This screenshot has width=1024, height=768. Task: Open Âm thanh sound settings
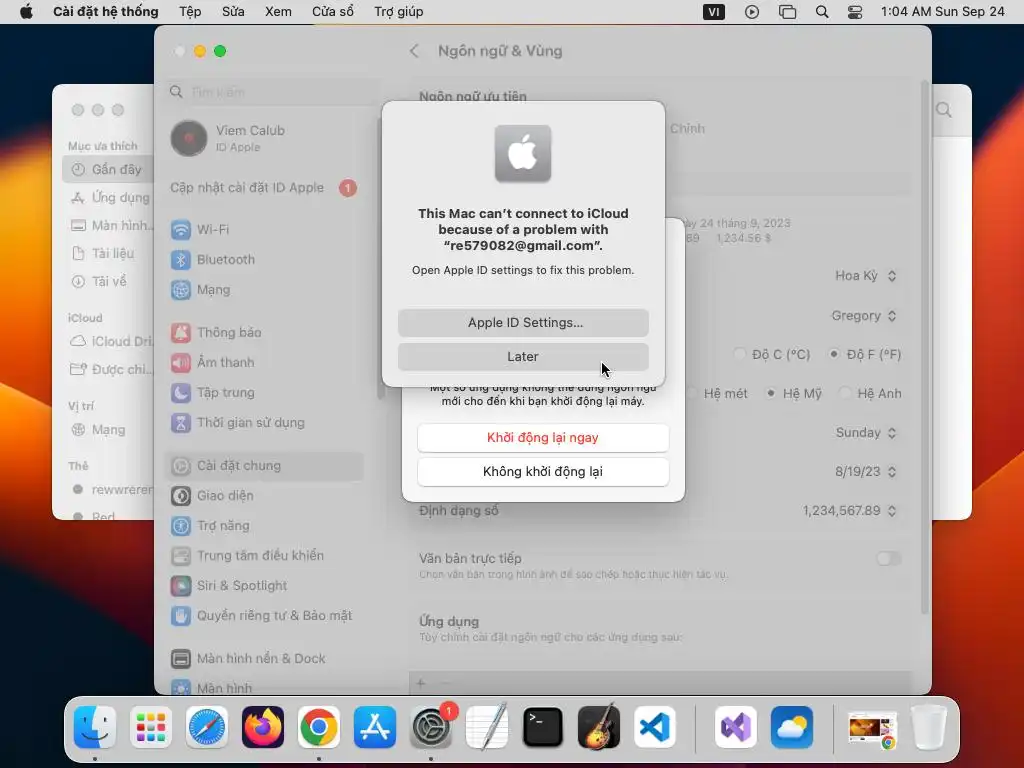coord(264,362)
